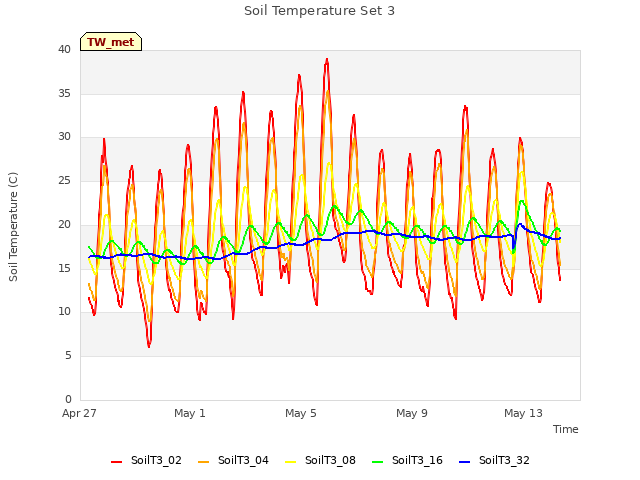Viewport: 640px width, 480px height.
Task: Toggle SoilT3_02 legend entry
Action: [146, 460]
